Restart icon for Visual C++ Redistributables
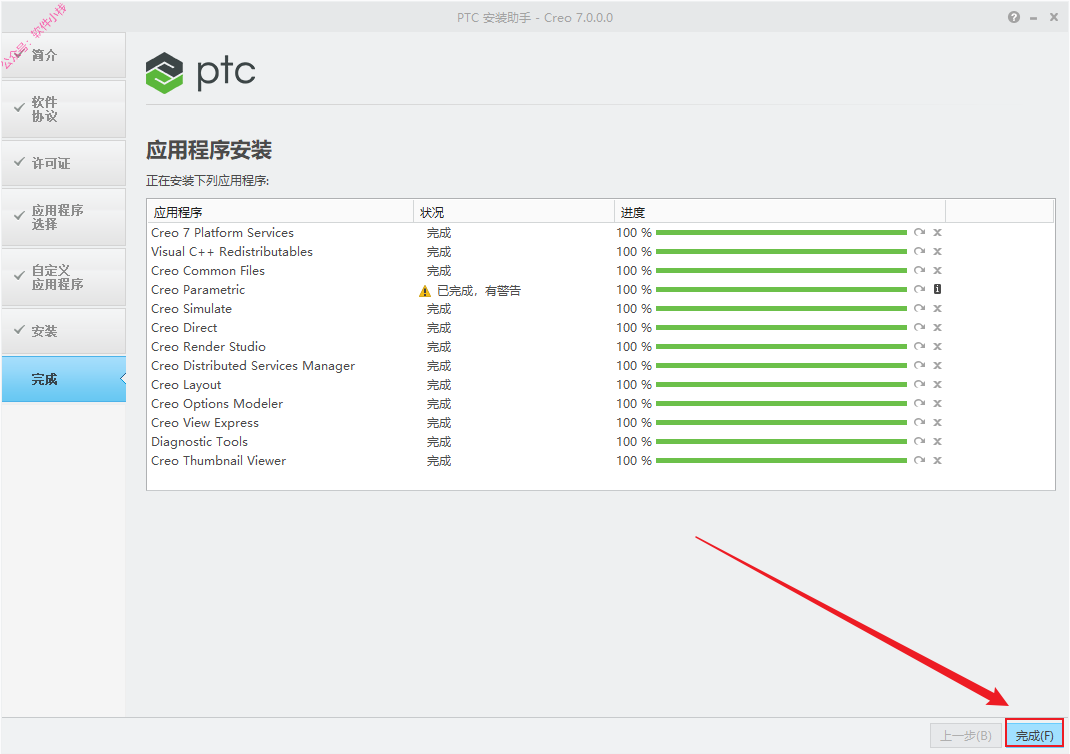 pyautogui.click(x=919, y=252)
